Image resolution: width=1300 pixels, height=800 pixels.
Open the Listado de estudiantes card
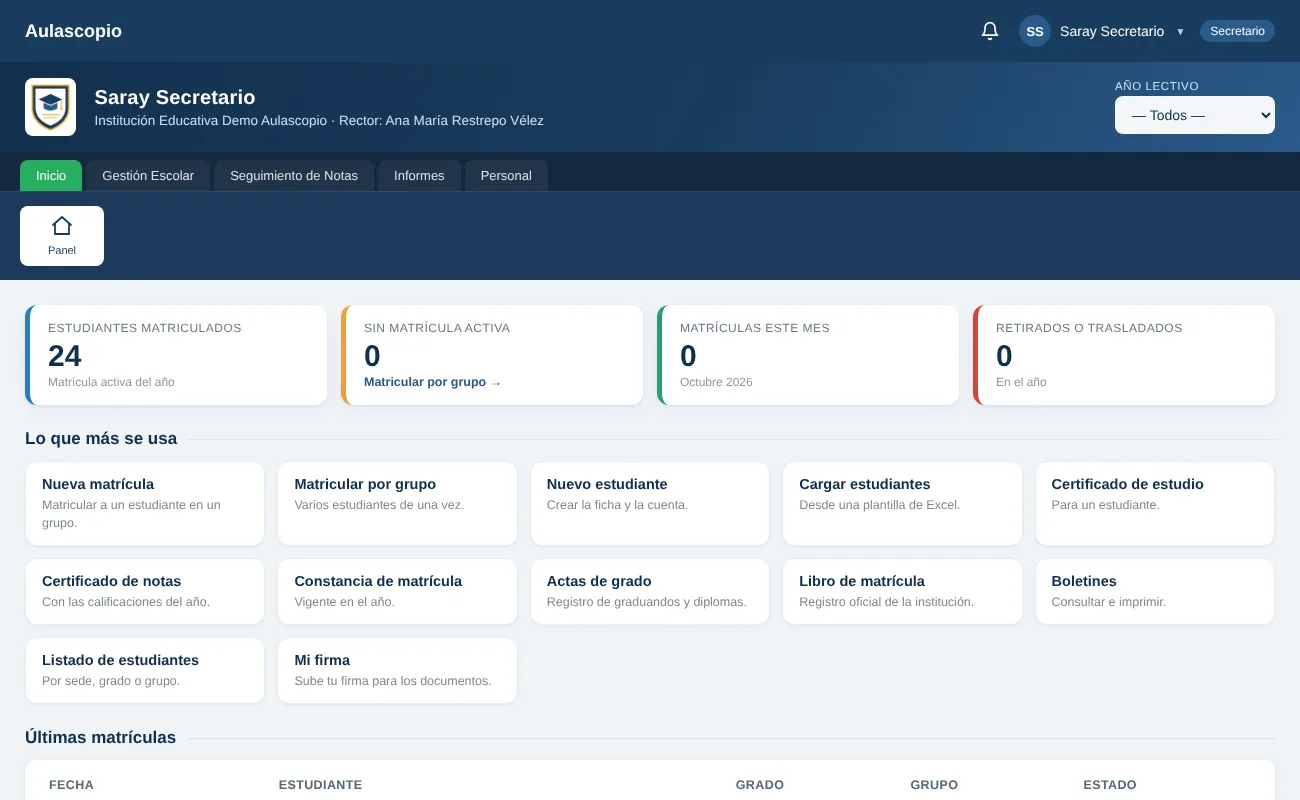(x=145, y=670)
